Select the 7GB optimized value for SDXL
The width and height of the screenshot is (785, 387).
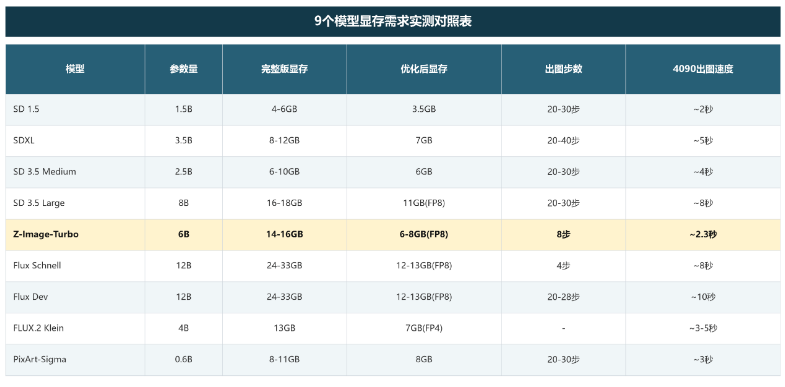click(424, 141)
